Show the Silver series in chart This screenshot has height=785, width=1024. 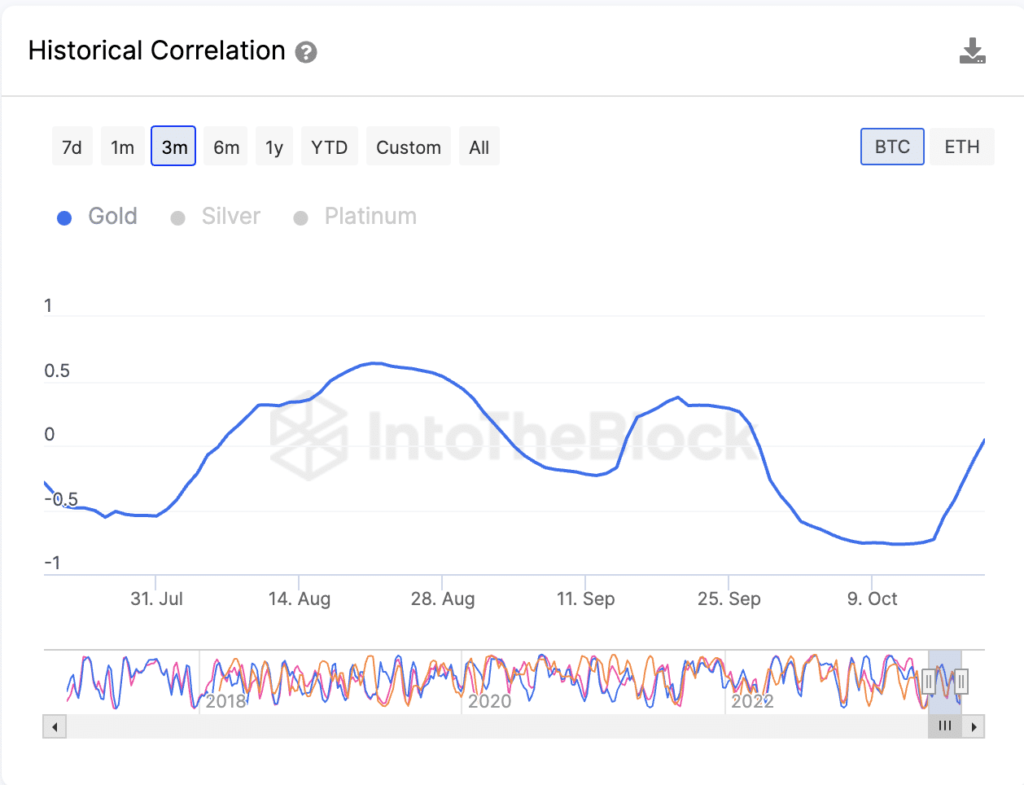click(x=216, y=217)
